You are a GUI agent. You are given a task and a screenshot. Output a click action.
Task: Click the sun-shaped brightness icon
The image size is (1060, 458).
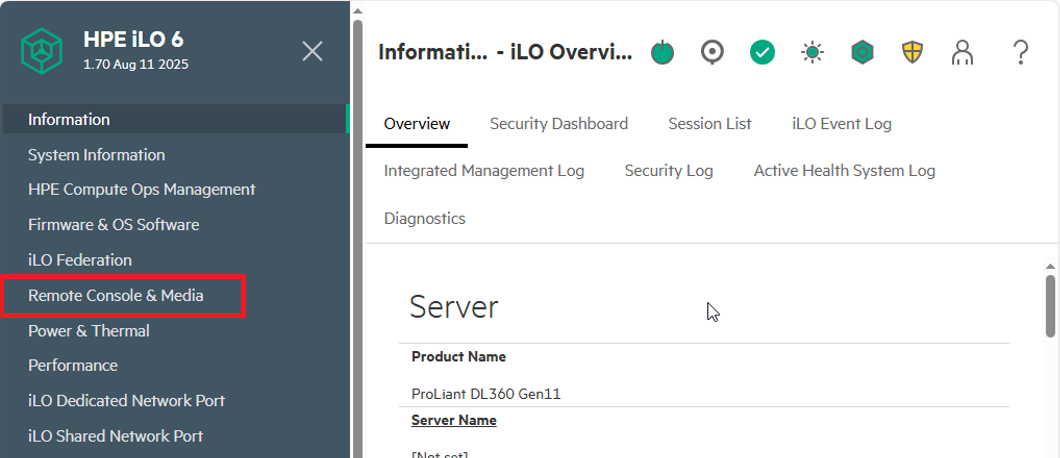point(812,52)
